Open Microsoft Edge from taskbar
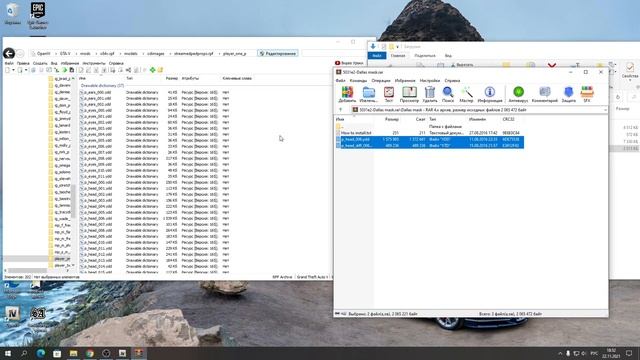Viewport: 640px width, 360px height. coord(41,353)
